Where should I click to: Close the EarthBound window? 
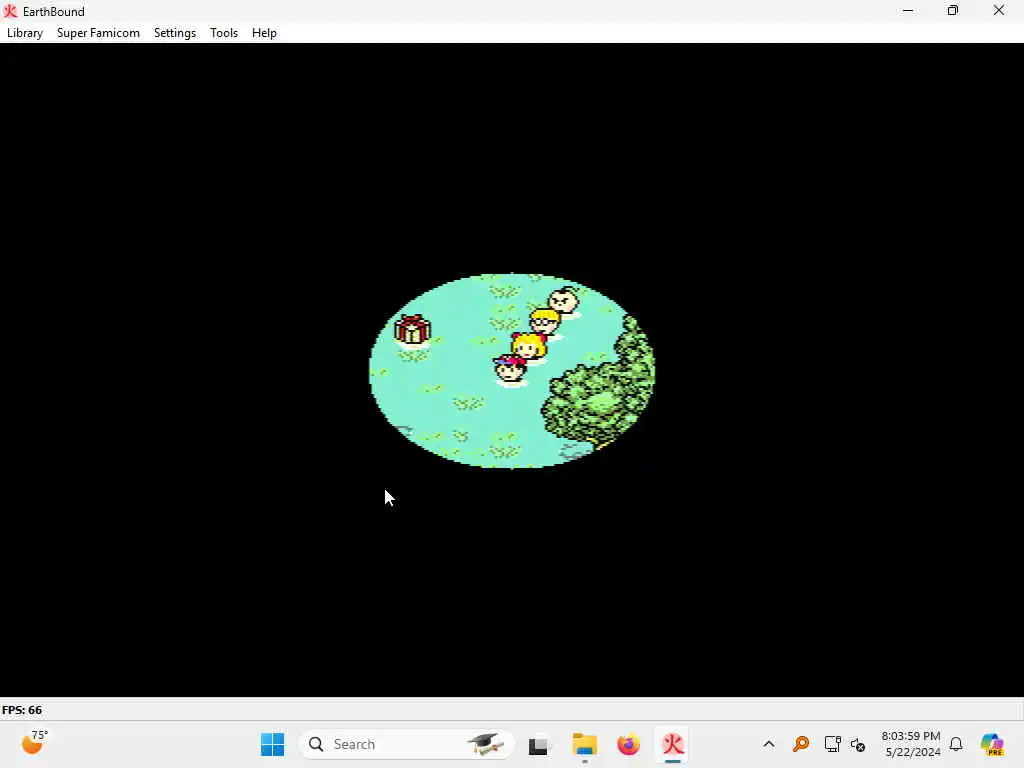[999, 10]
